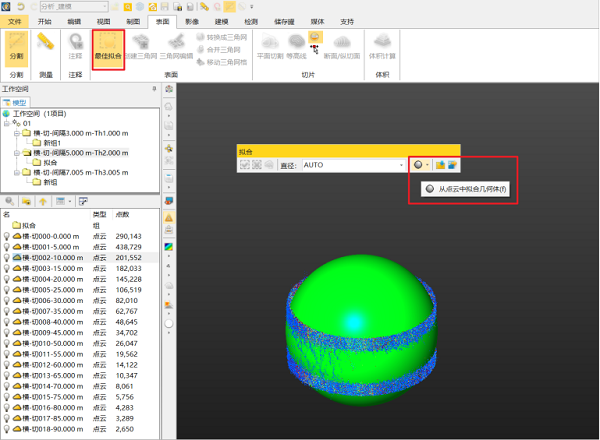Toggle visibility bulb for 横-切001-5.000 m
600x440 pixels.
pos(7,247)
